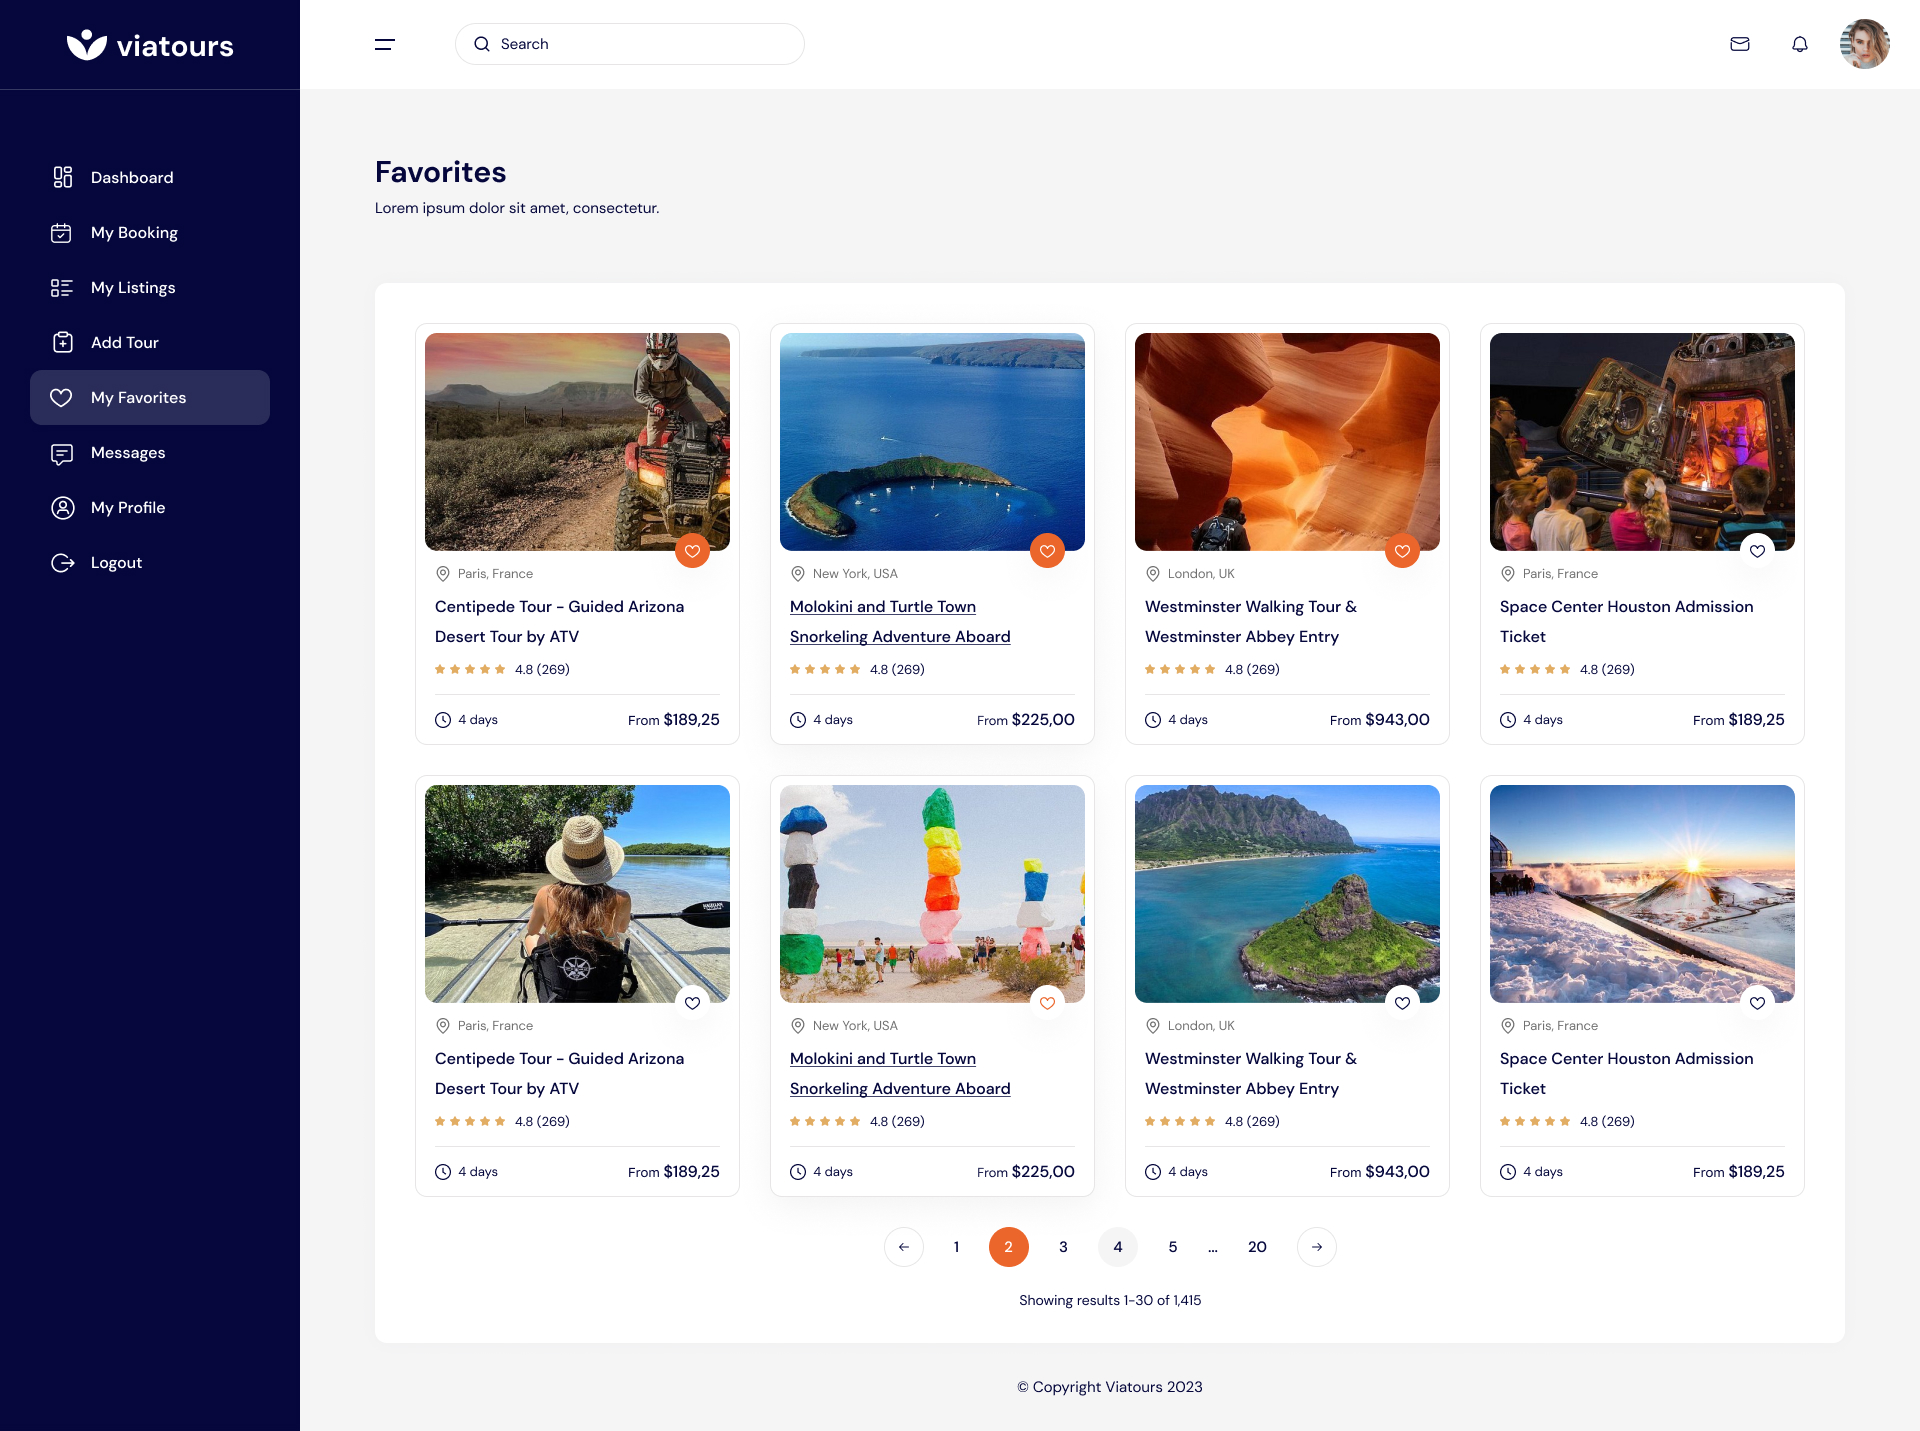Open My Profile using its sidebar icon
The image size is (1920, 1431).
click(62, 507)
